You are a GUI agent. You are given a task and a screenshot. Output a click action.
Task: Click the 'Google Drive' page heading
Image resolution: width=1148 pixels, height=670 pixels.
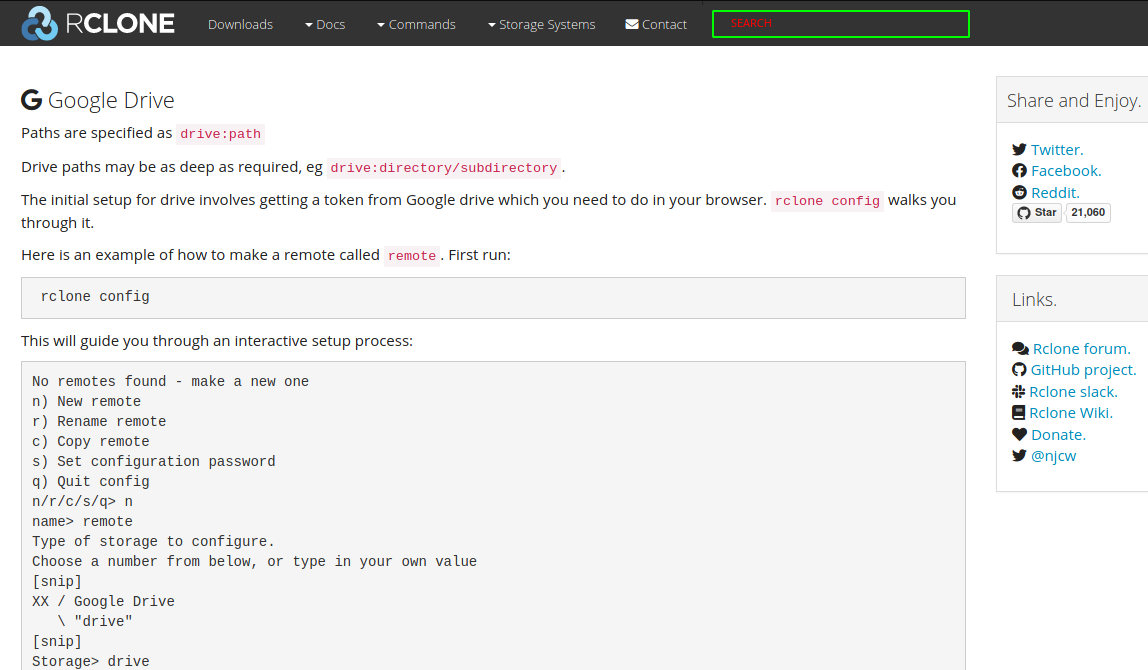tap(111, 100)
